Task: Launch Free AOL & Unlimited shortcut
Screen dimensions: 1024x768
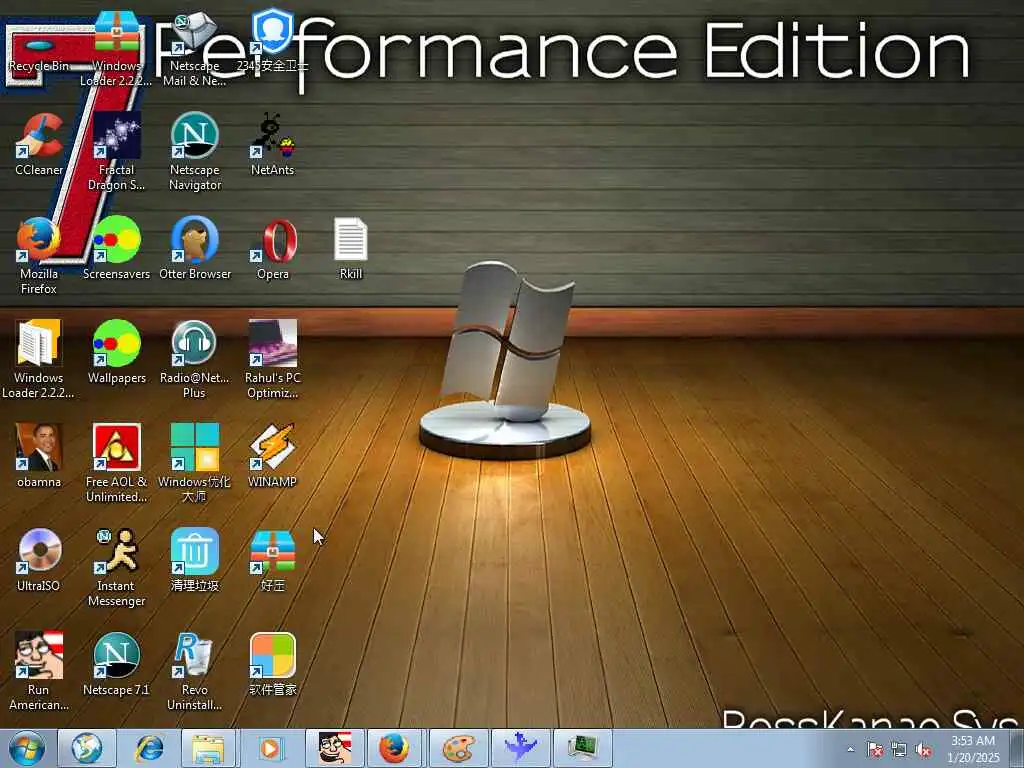Action: tap(116, 463)
